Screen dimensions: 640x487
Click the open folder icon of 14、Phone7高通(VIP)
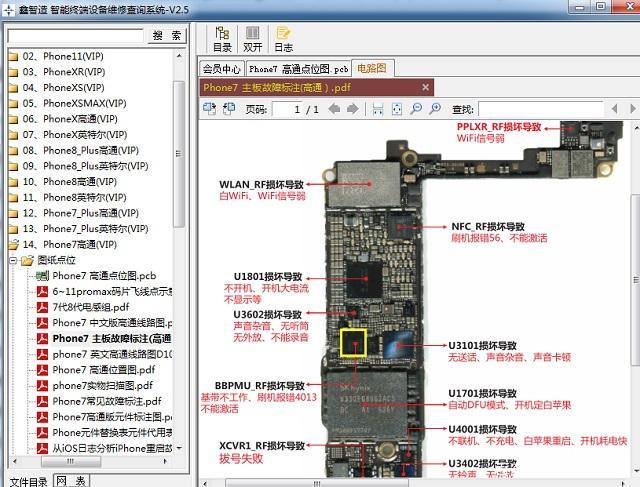click(13, 245)
